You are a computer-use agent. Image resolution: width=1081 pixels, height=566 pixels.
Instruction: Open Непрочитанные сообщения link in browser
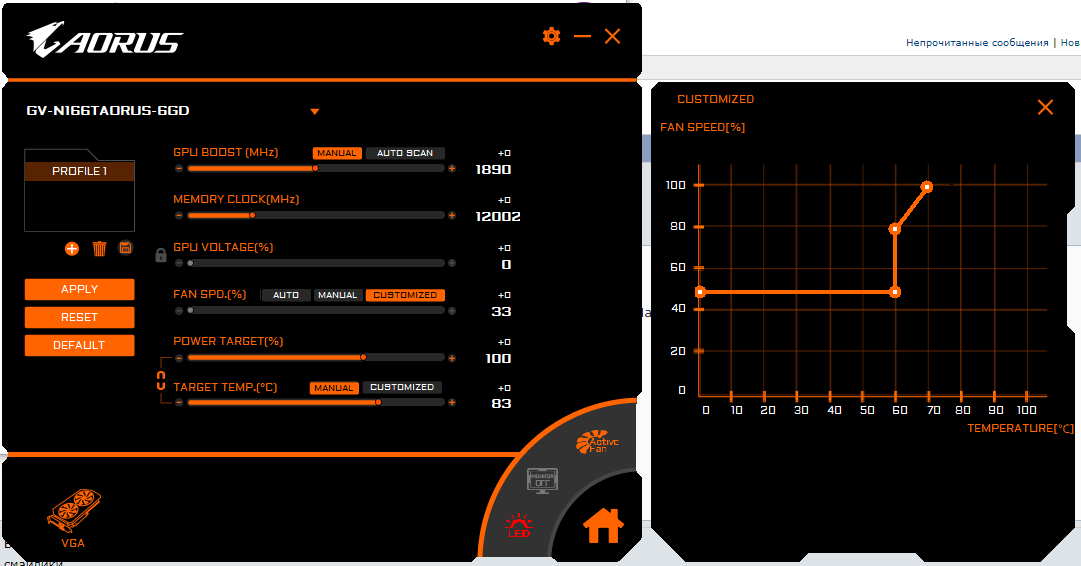coord(977,43)
